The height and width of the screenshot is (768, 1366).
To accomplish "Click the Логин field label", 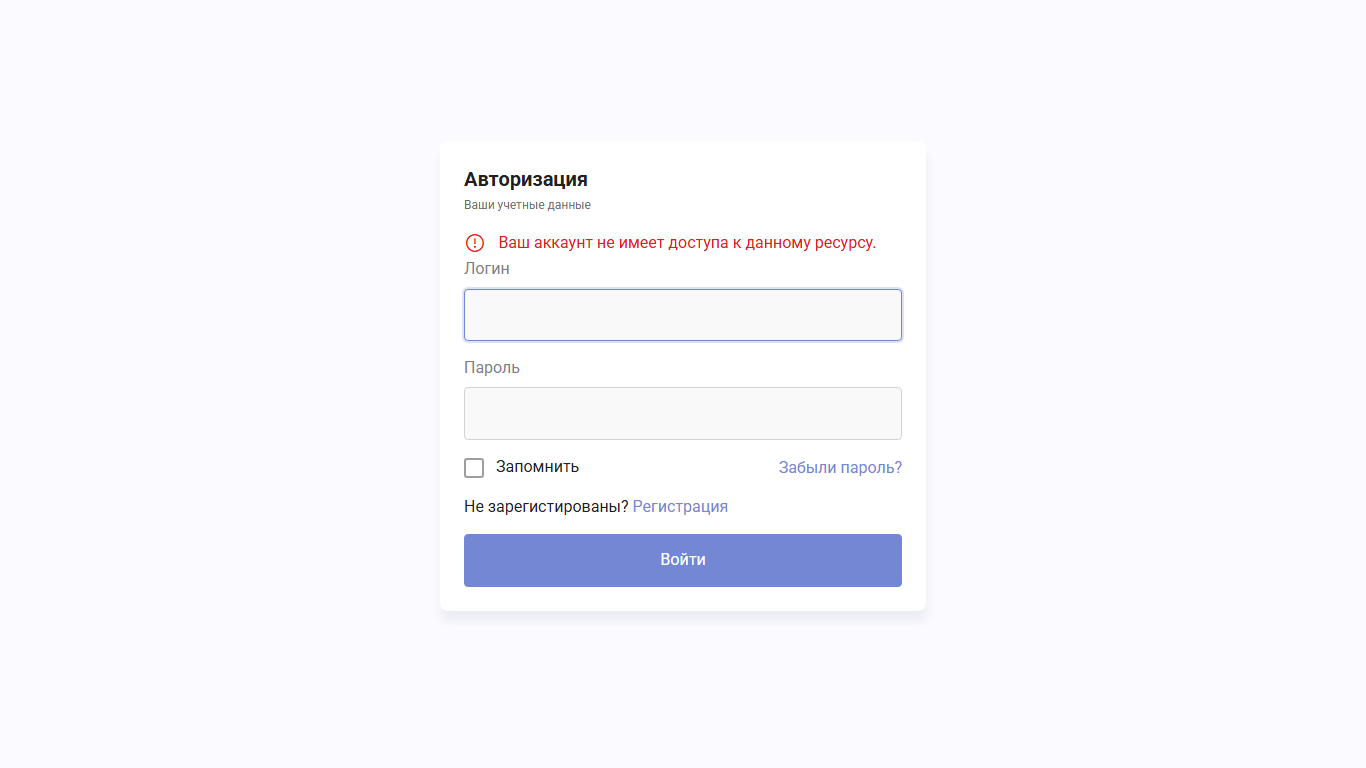I will coord(487,269).
